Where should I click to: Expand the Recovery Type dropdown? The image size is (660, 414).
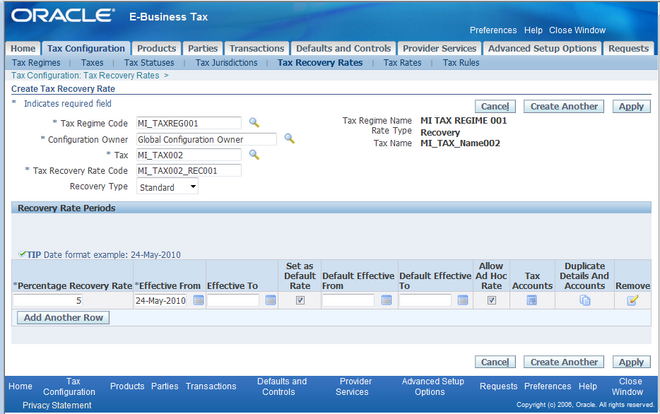point(167,187)
